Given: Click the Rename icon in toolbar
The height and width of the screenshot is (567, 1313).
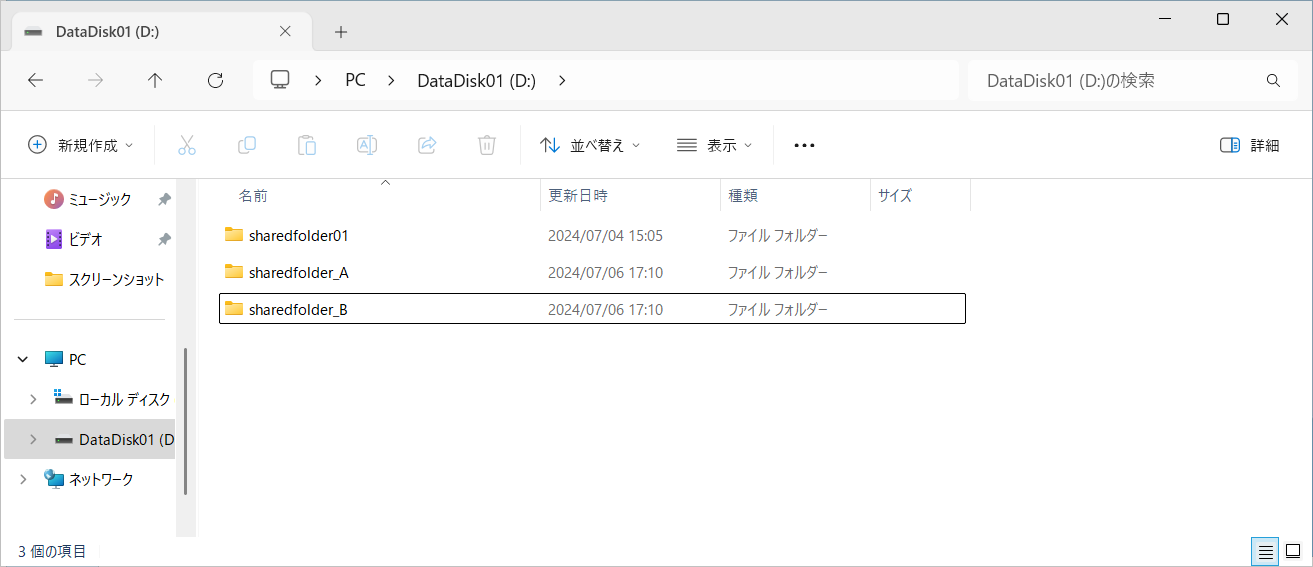Looking at the screenshot, I should [367, 145].
